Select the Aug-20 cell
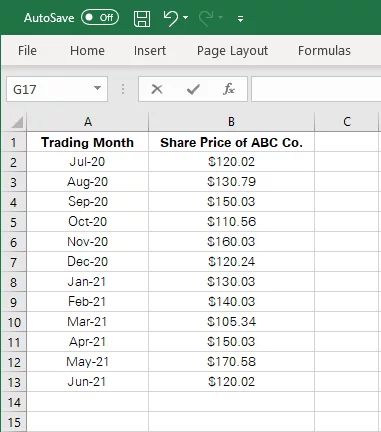 (x=88, y=182)
